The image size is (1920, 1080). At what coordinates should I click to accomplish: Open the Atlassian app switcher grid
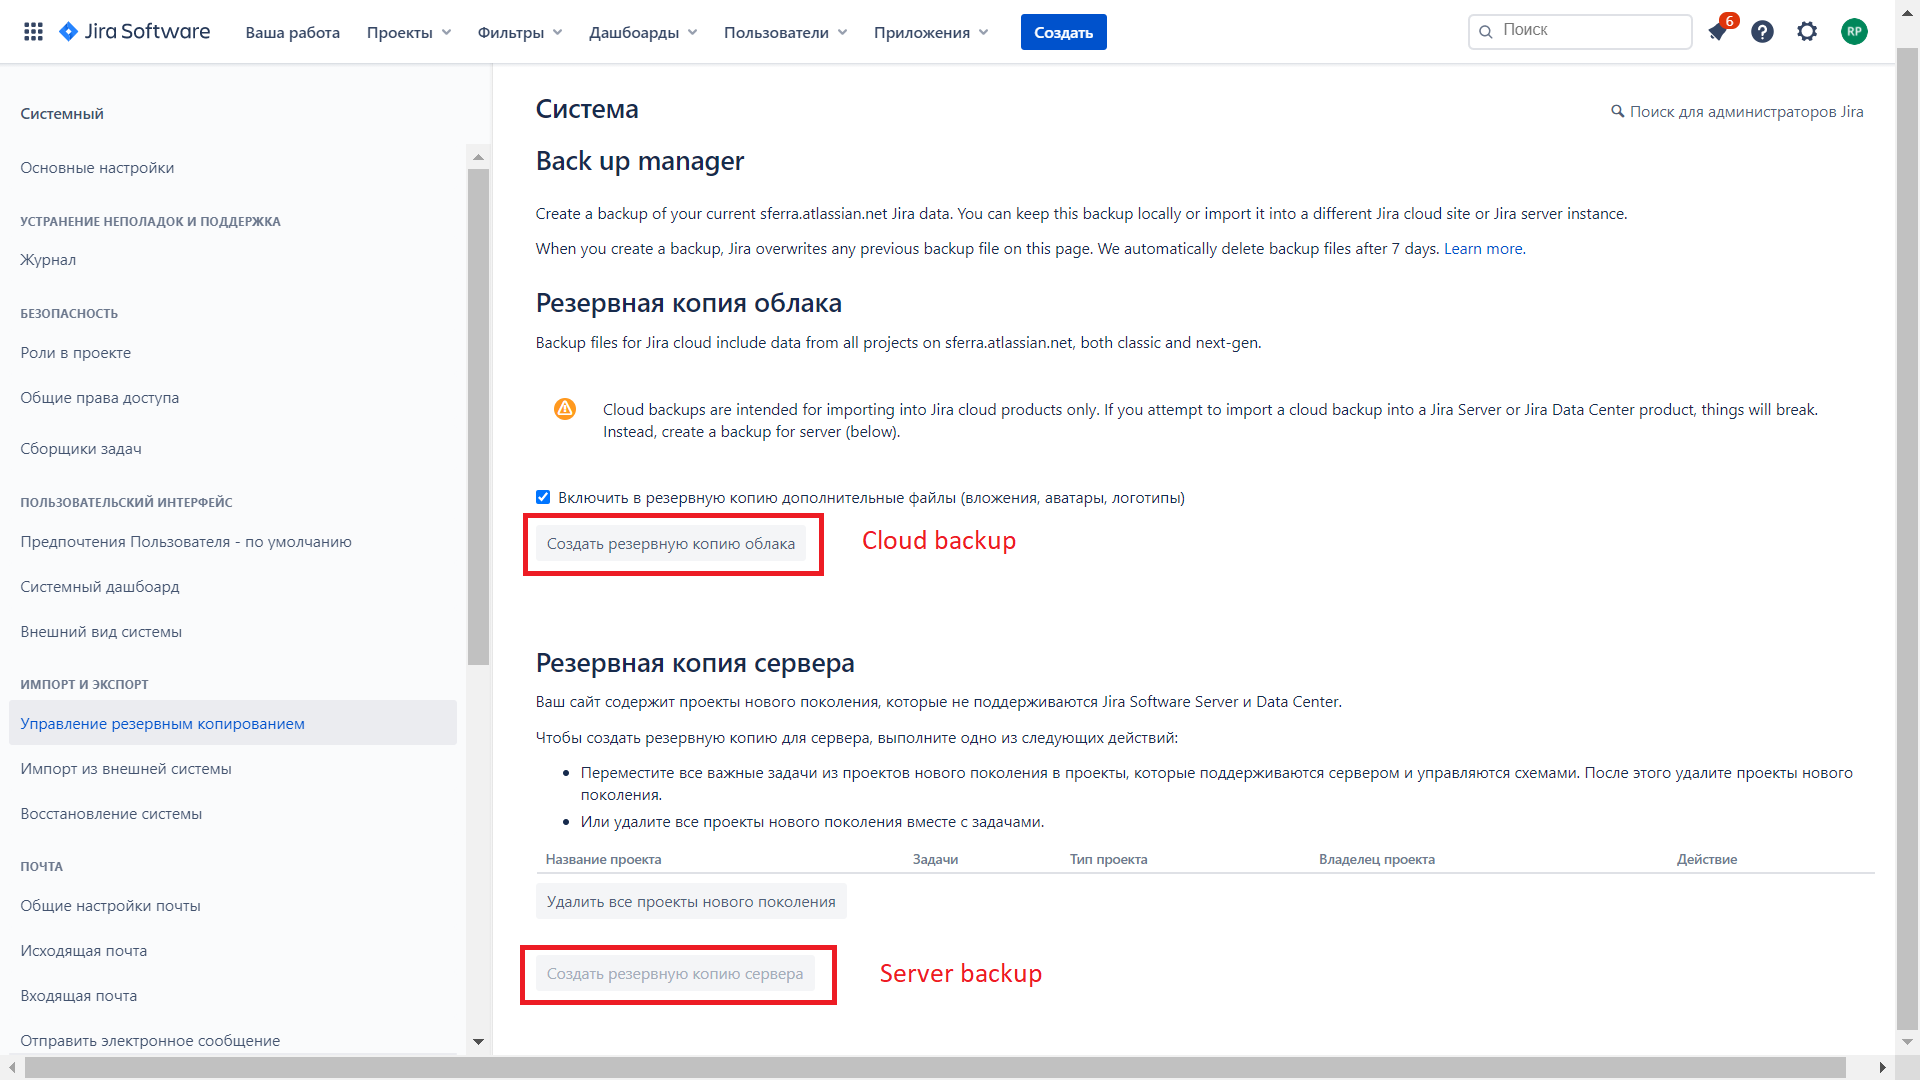coord(33,31)
